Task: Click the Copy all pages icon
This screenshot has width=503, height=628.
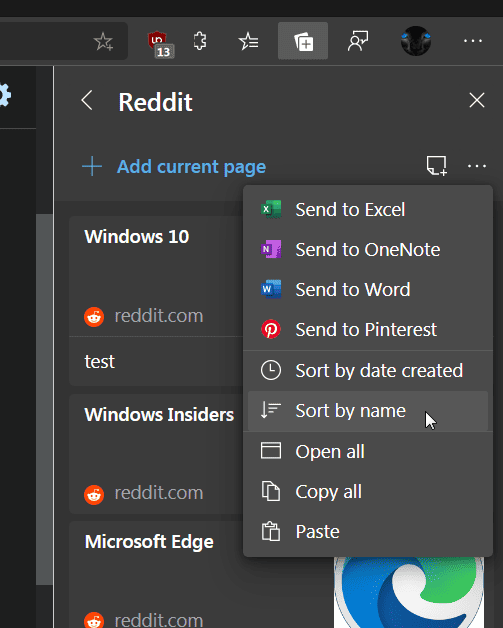Action: [271, 491]
